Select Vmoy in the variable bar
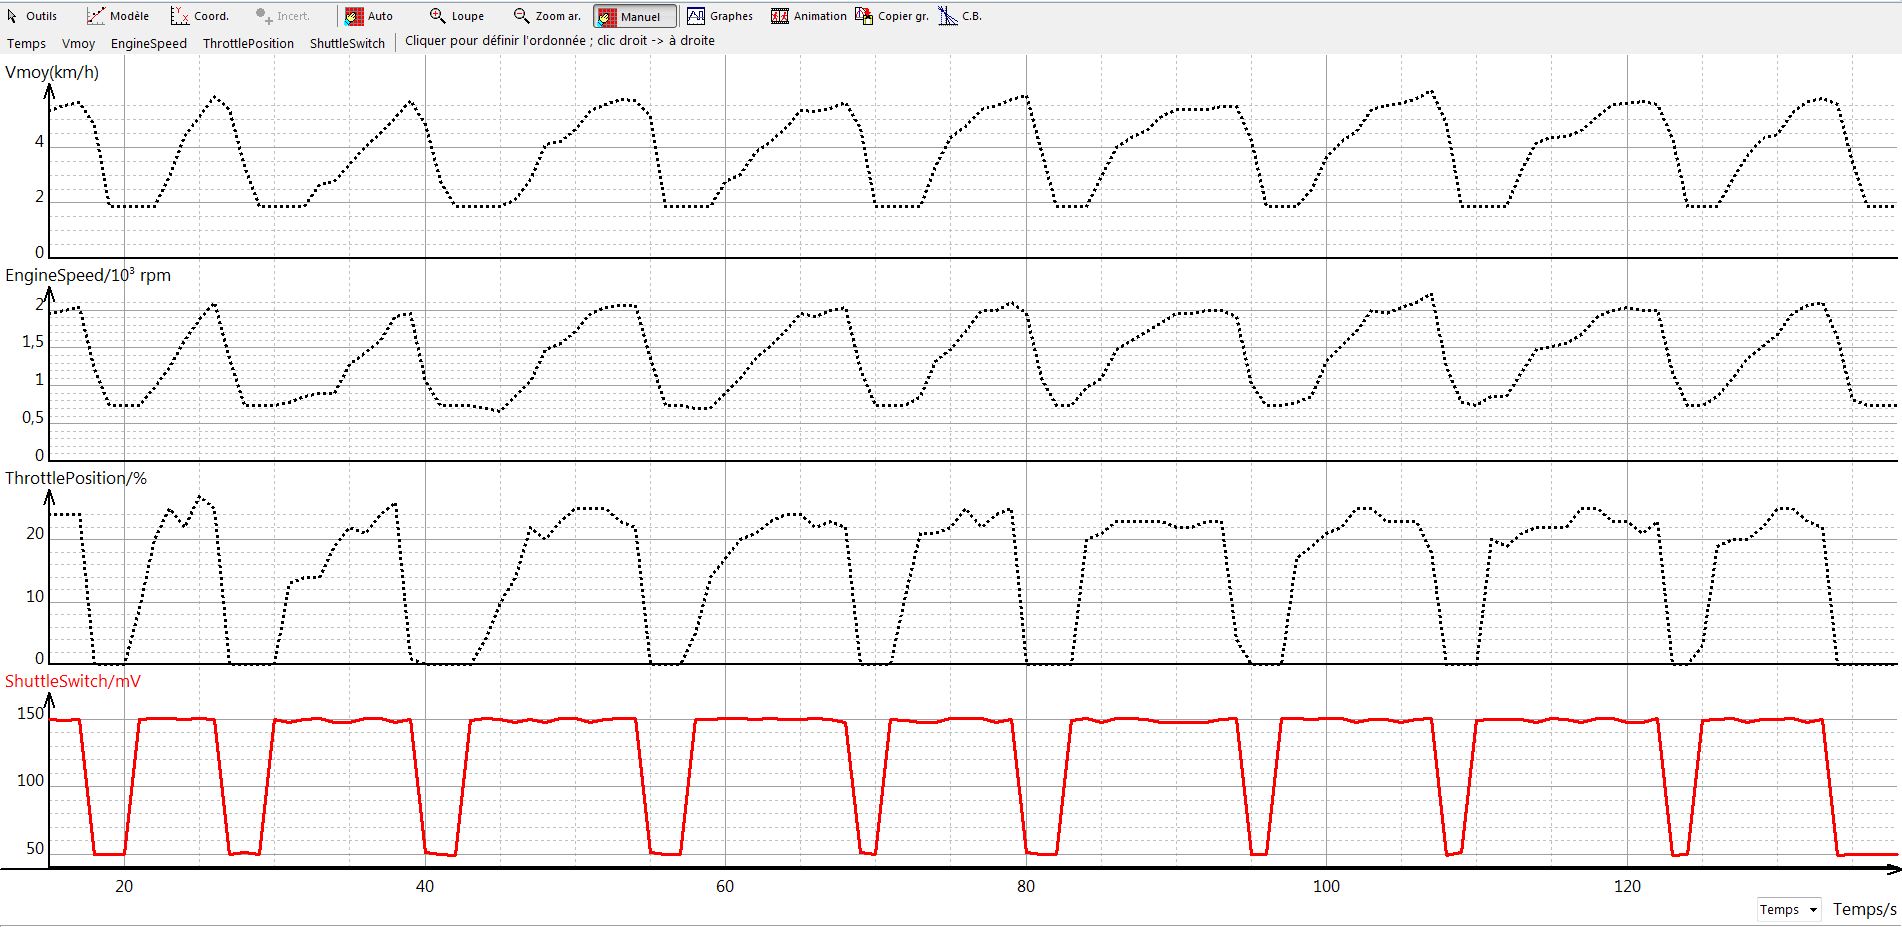Screen dimensions: 1902x927 point(78,43)
